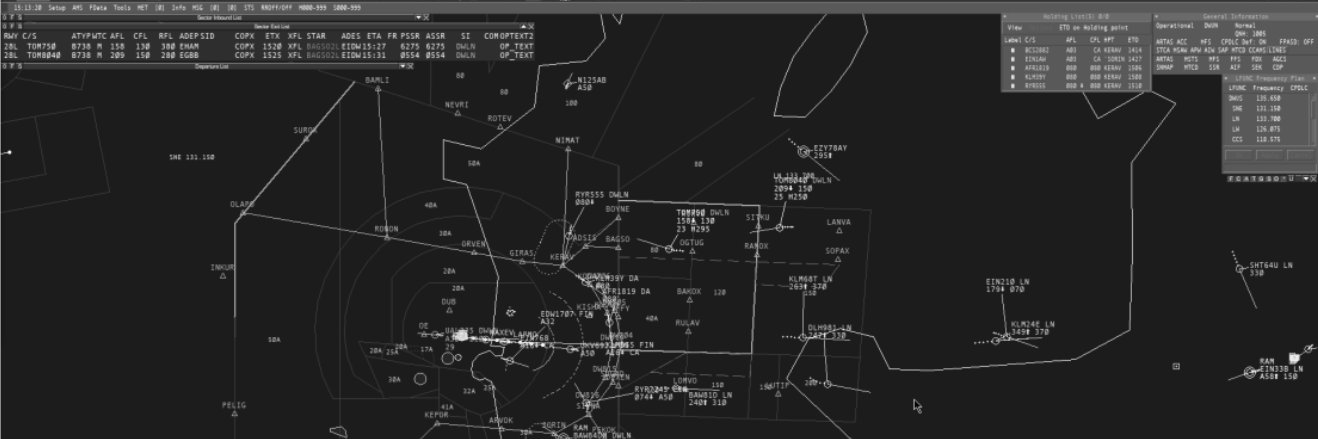Click the S icon on Sector Exit List
The width and height of the screenshot is (1318, 439).
click(x=19, y=25)
